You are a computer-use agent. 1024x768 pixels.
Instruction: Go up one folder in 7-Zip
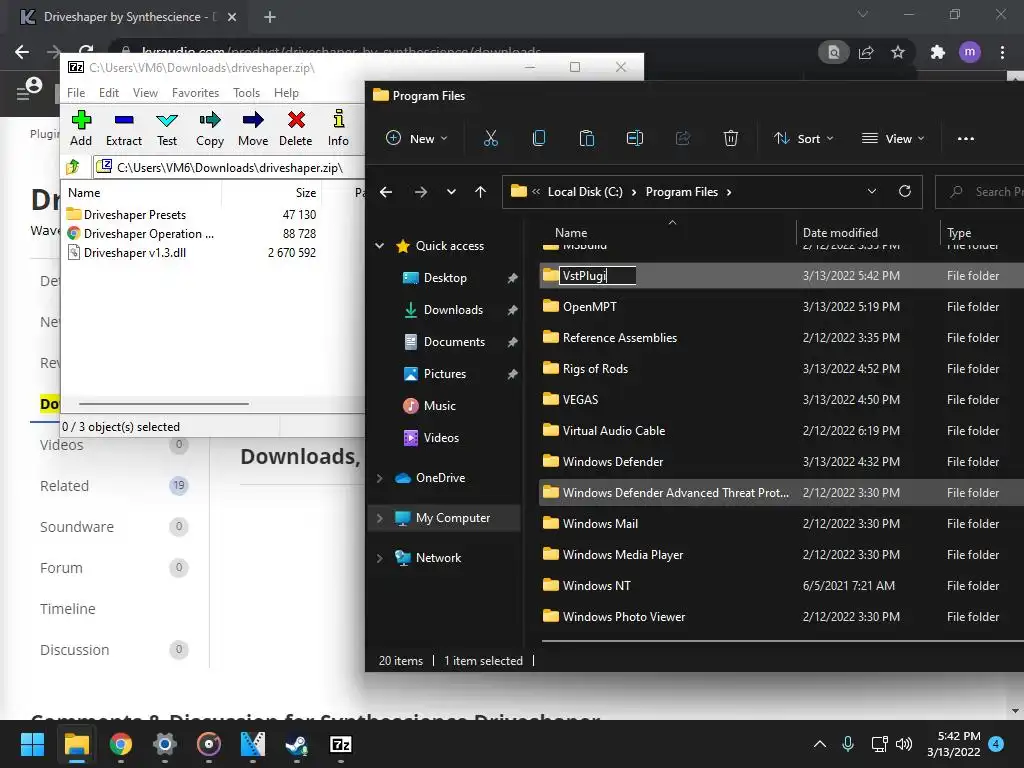pos(73,167)
